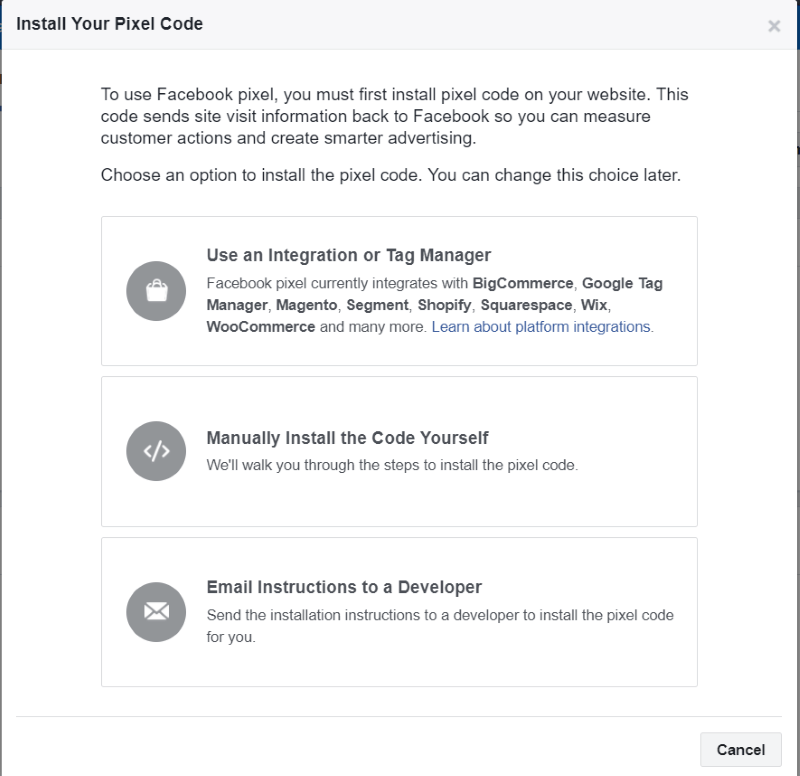Pick Email Instructions to a Developer heading
Viewport: 800px width, 776px height.
click(x=344, y=587)
